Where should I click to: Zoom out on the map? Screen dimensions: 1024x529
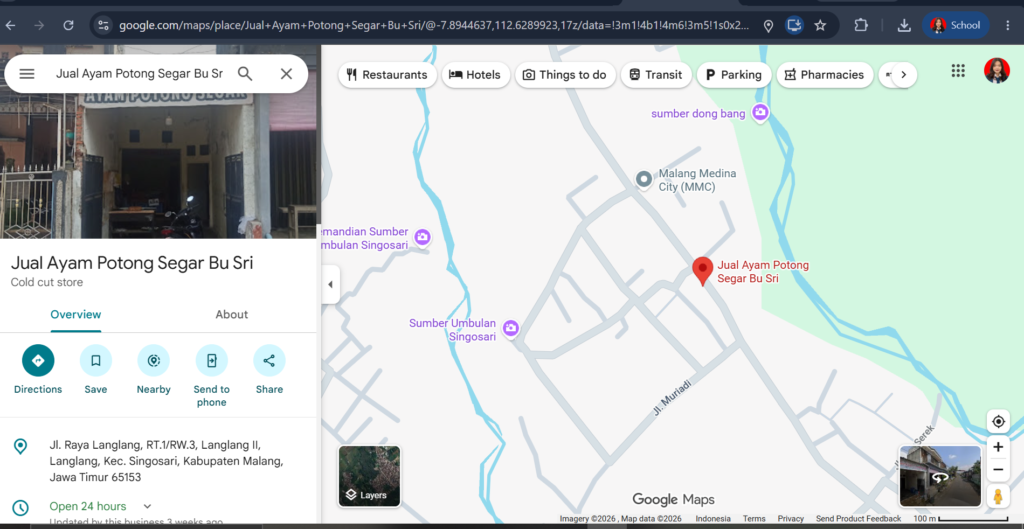(998, 470)
